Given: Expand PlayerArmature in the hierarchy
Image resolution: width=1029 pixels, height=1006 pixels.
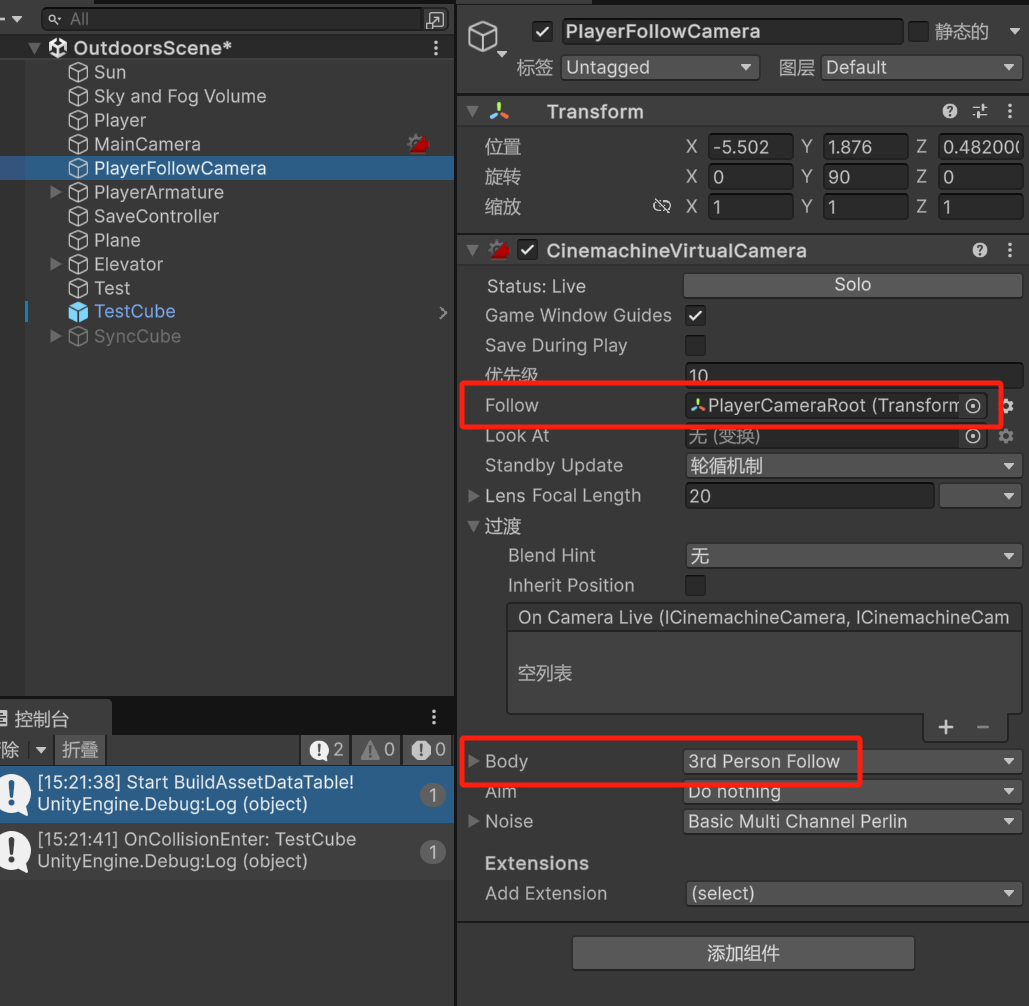Looking at the screenshot, I should (x=55, y=192).
